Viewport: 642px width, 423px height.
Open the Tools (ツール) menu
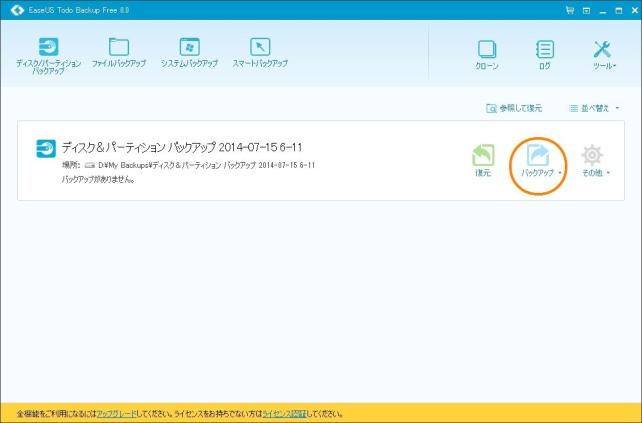(x=604, y=55)
